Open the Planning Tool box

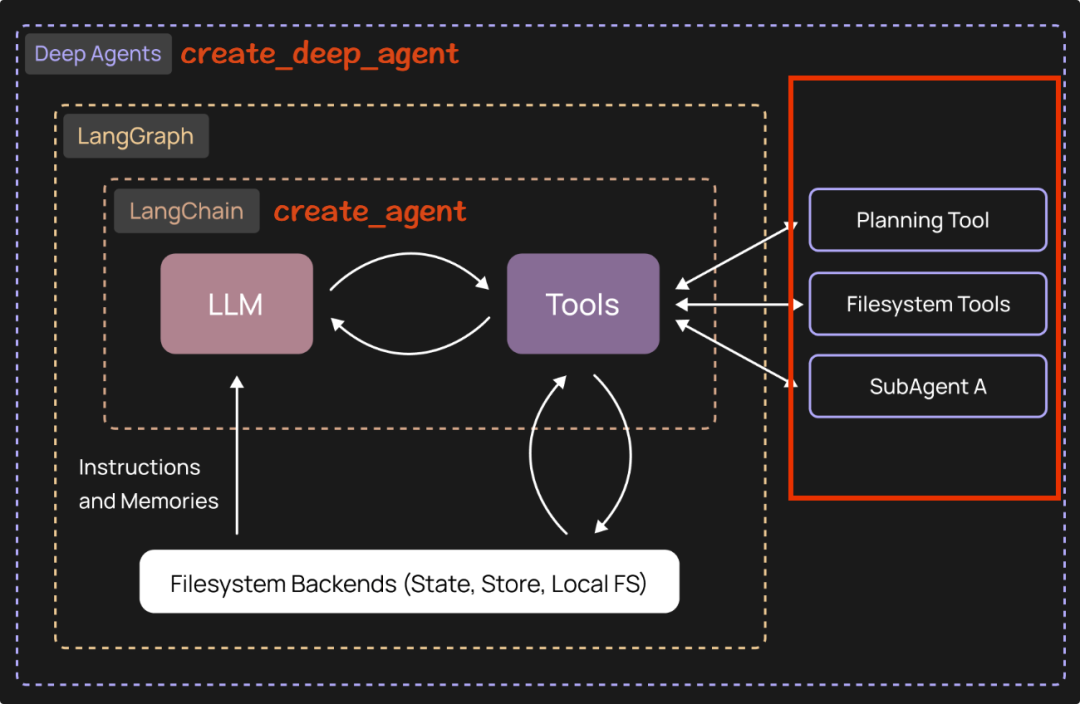tap(927, 220)
